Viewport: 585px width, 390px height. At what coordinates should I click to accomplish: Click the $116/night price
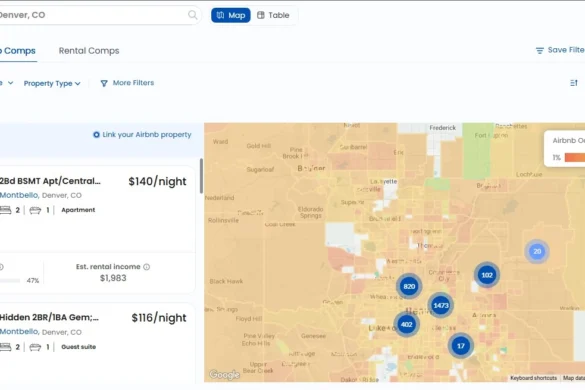[x=159, y=318]
